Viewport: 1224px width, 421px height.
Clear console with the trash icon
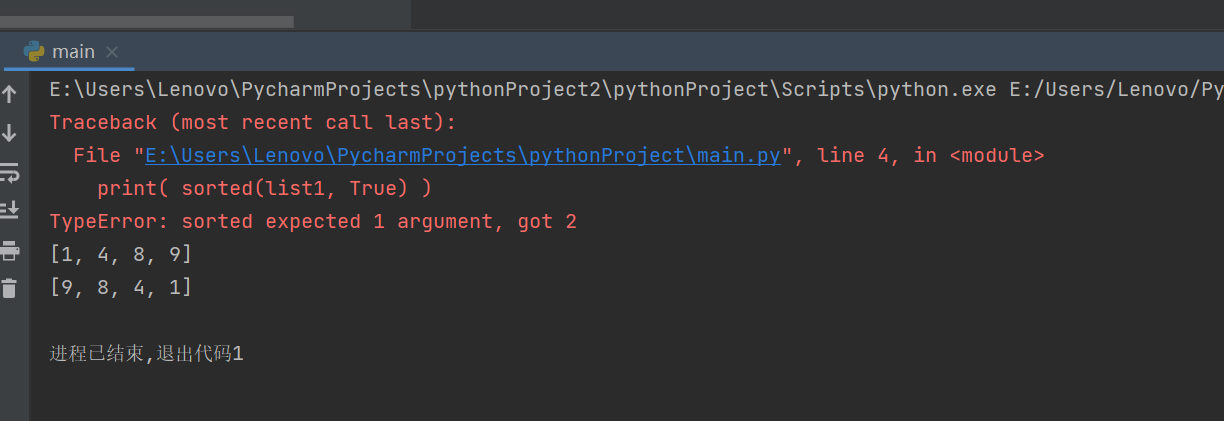(10, 288)
